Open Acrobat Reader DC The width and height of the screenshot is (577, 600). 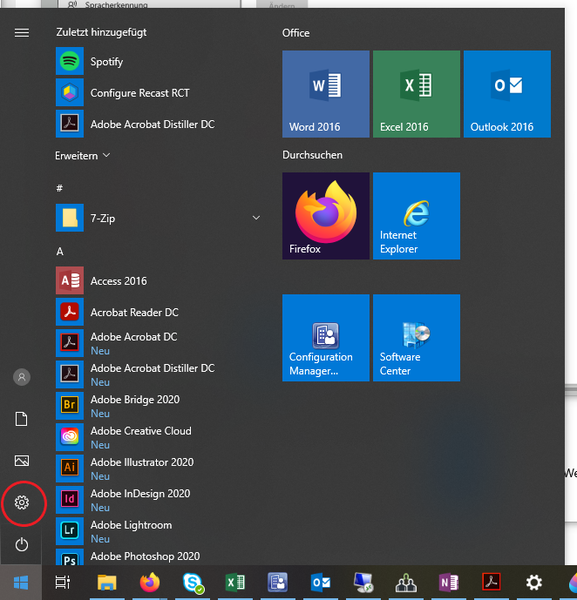[159, 312]
